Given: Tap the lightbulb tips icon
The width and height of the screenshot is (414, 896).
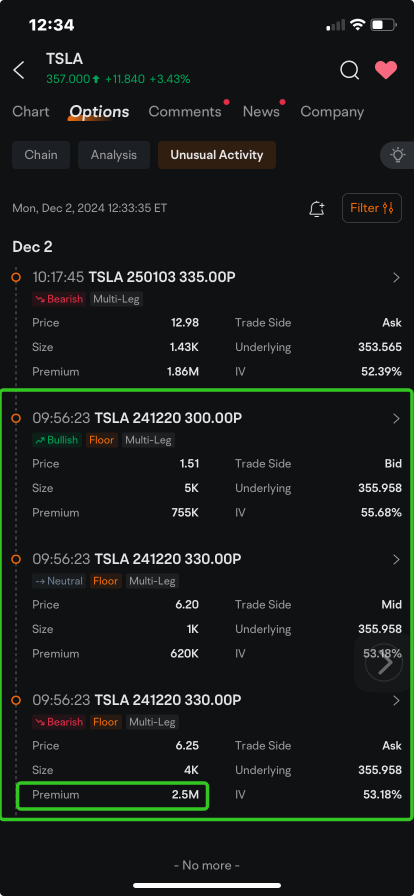Looking at the screenshot, I should tap(397, 155).
